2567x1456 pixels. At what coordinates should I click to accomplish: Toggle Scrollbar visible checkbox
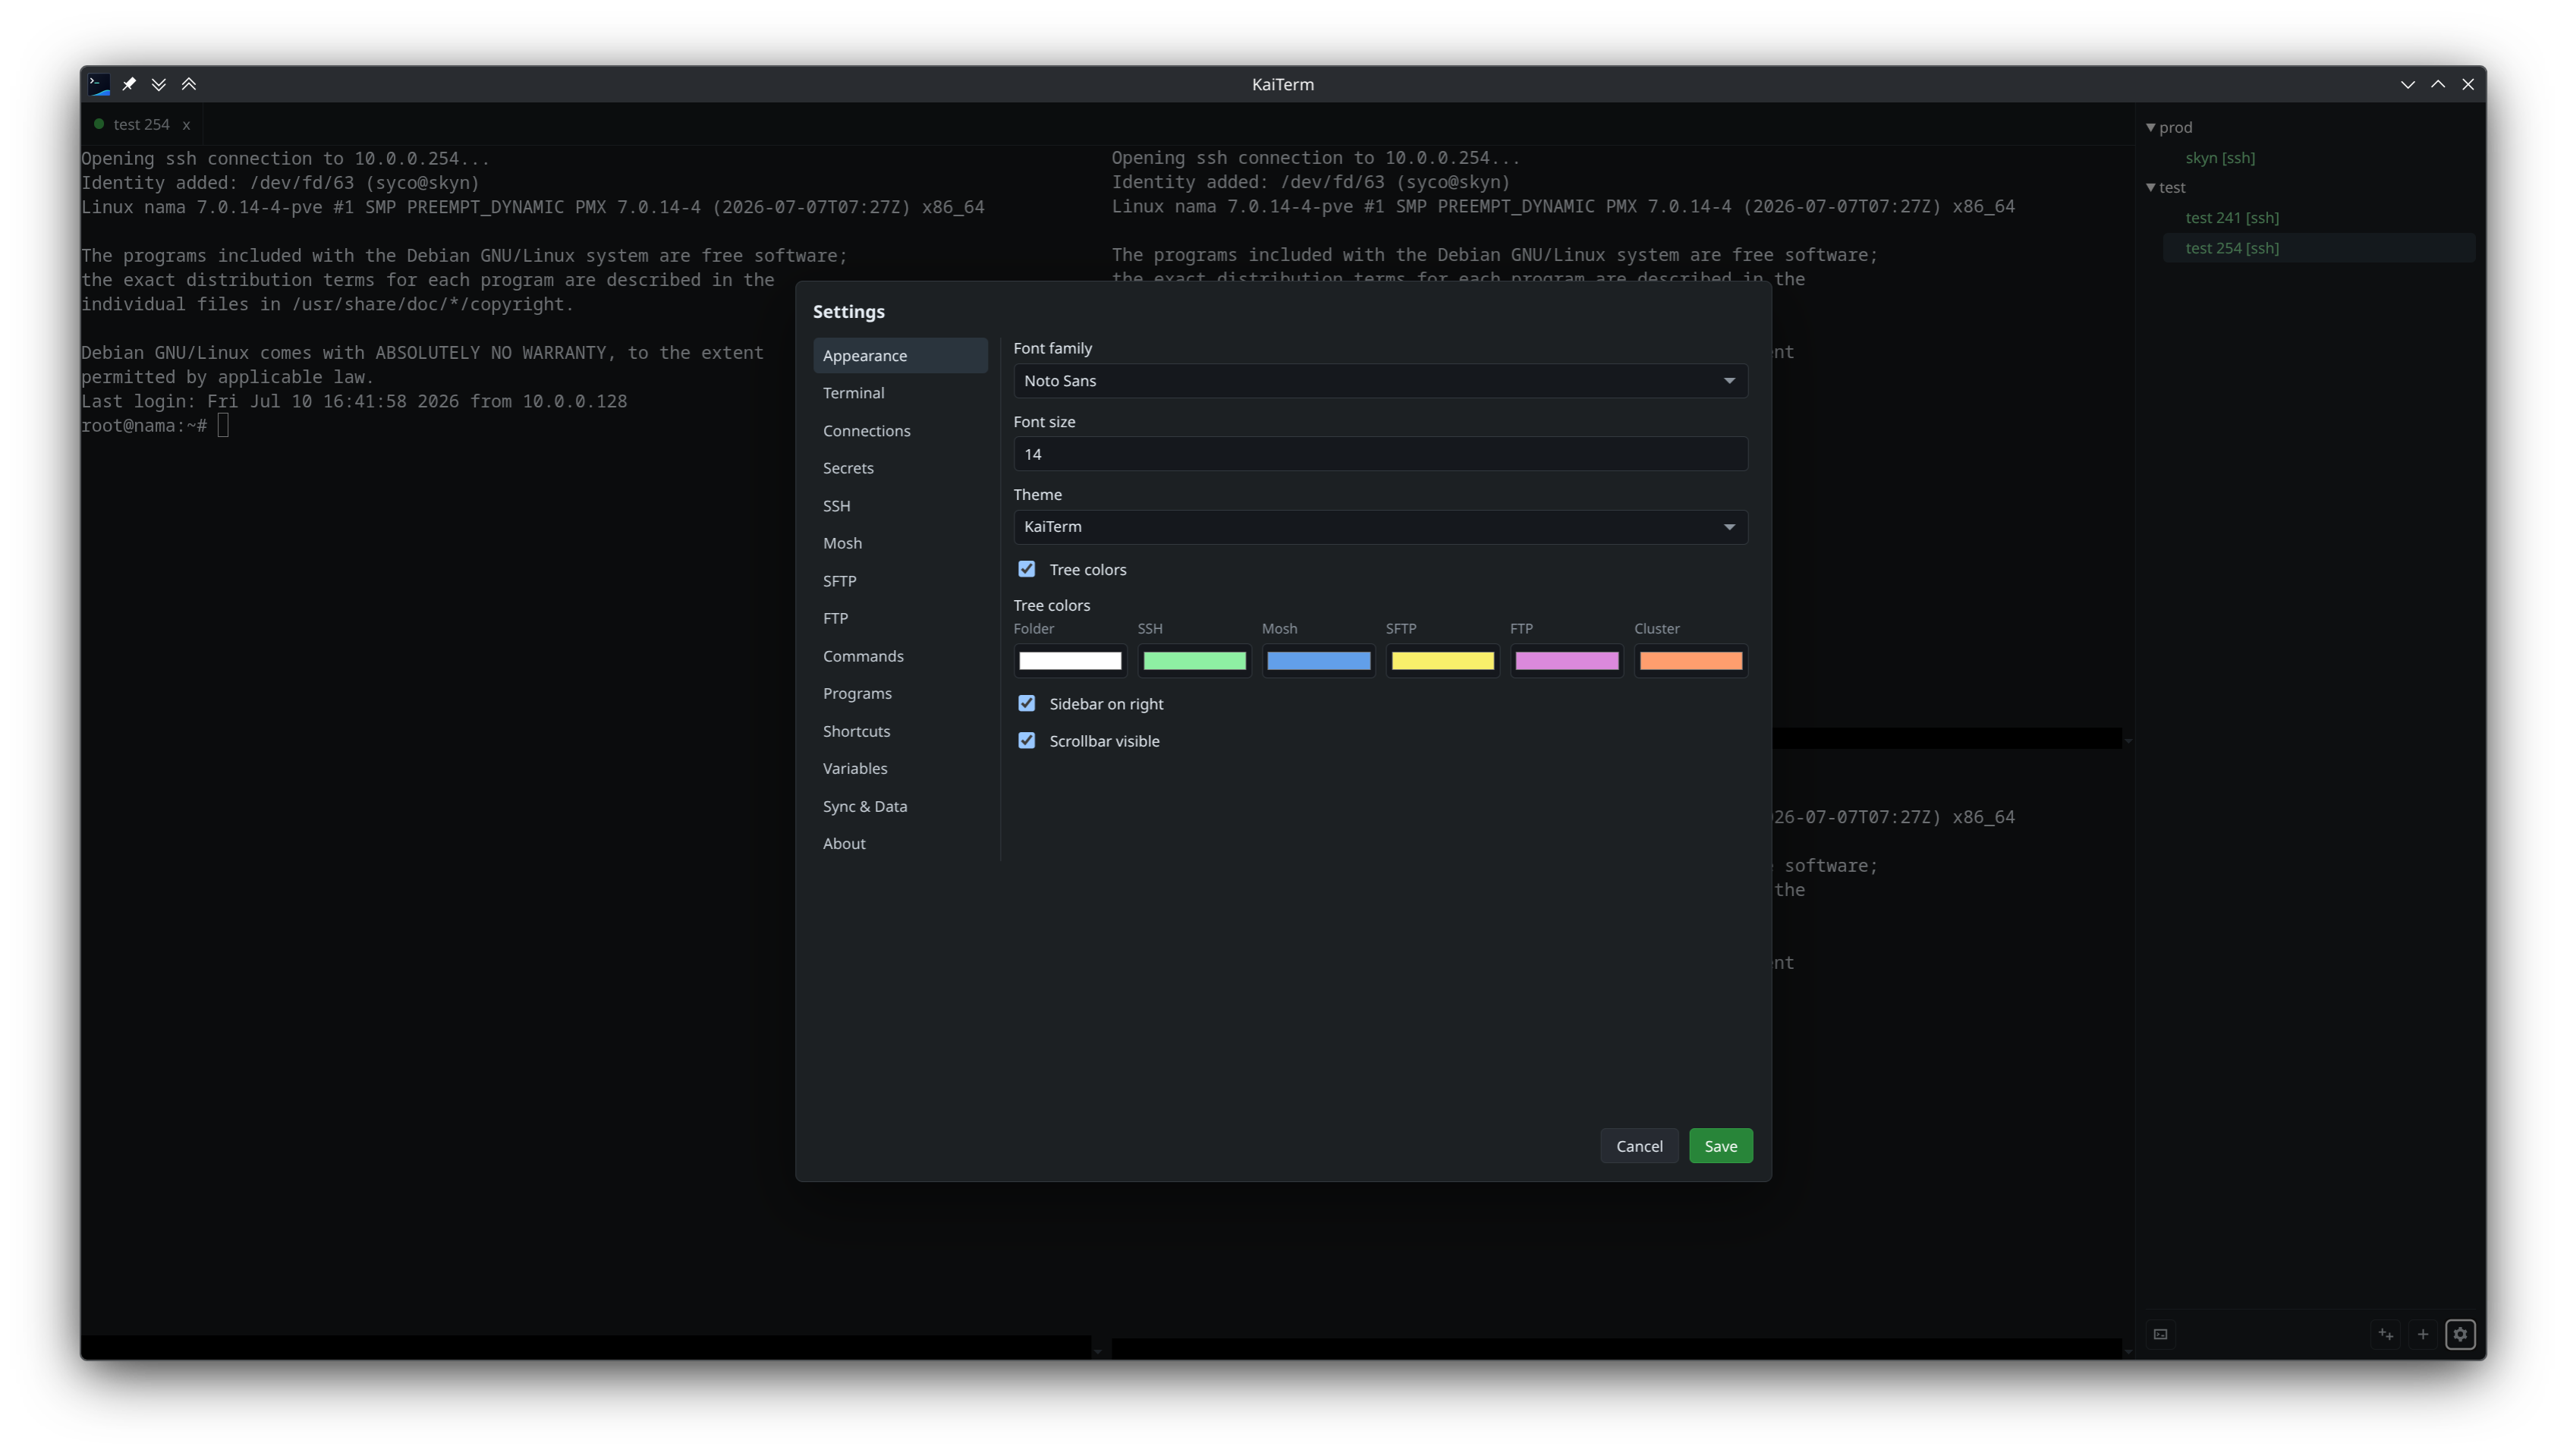1027,740
